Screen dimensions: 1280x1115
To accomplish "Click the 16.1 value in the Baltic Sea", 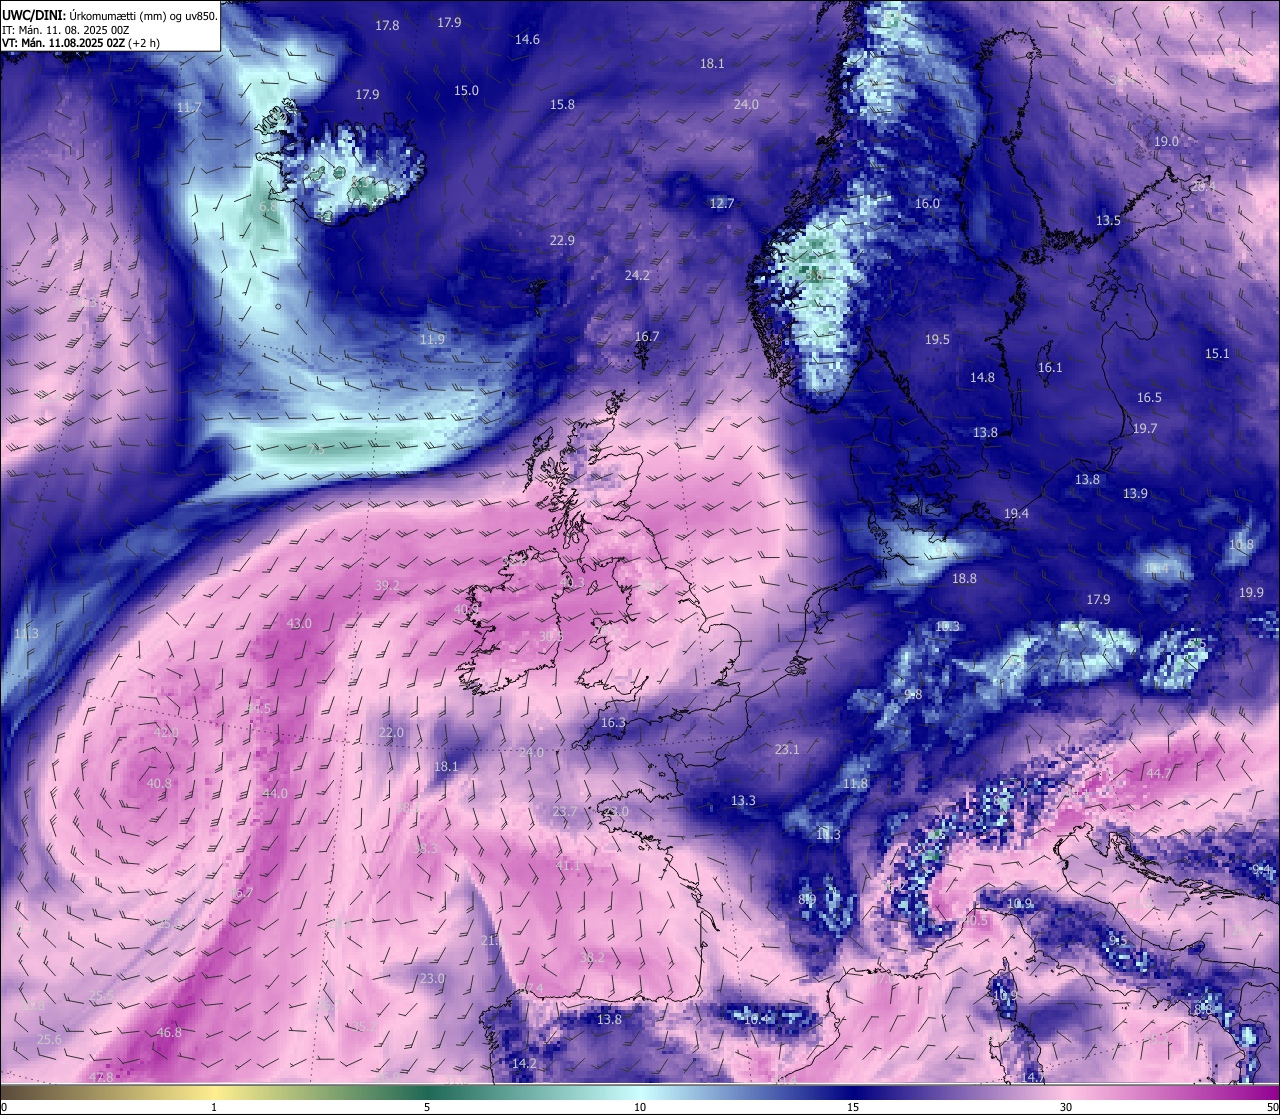I will (1050, 368).
